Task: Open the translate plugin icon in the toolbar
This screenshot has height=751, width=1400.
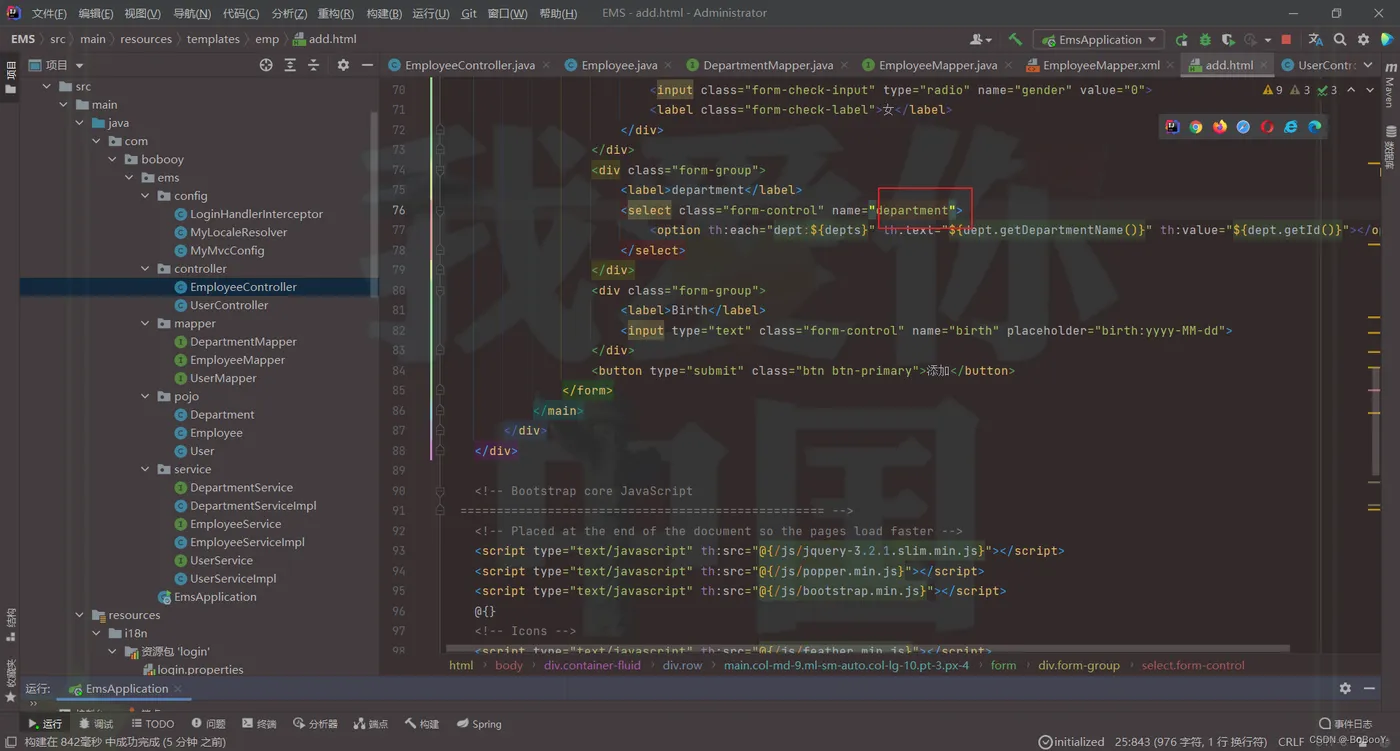Action: [x=1315, y=40]
